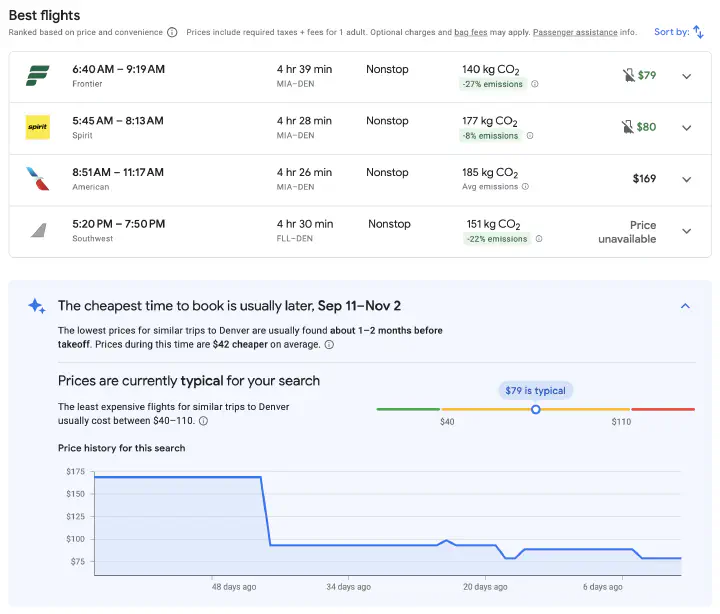Click info icon beside ranking explanation

pyautogui.click(x=172, y=32)
